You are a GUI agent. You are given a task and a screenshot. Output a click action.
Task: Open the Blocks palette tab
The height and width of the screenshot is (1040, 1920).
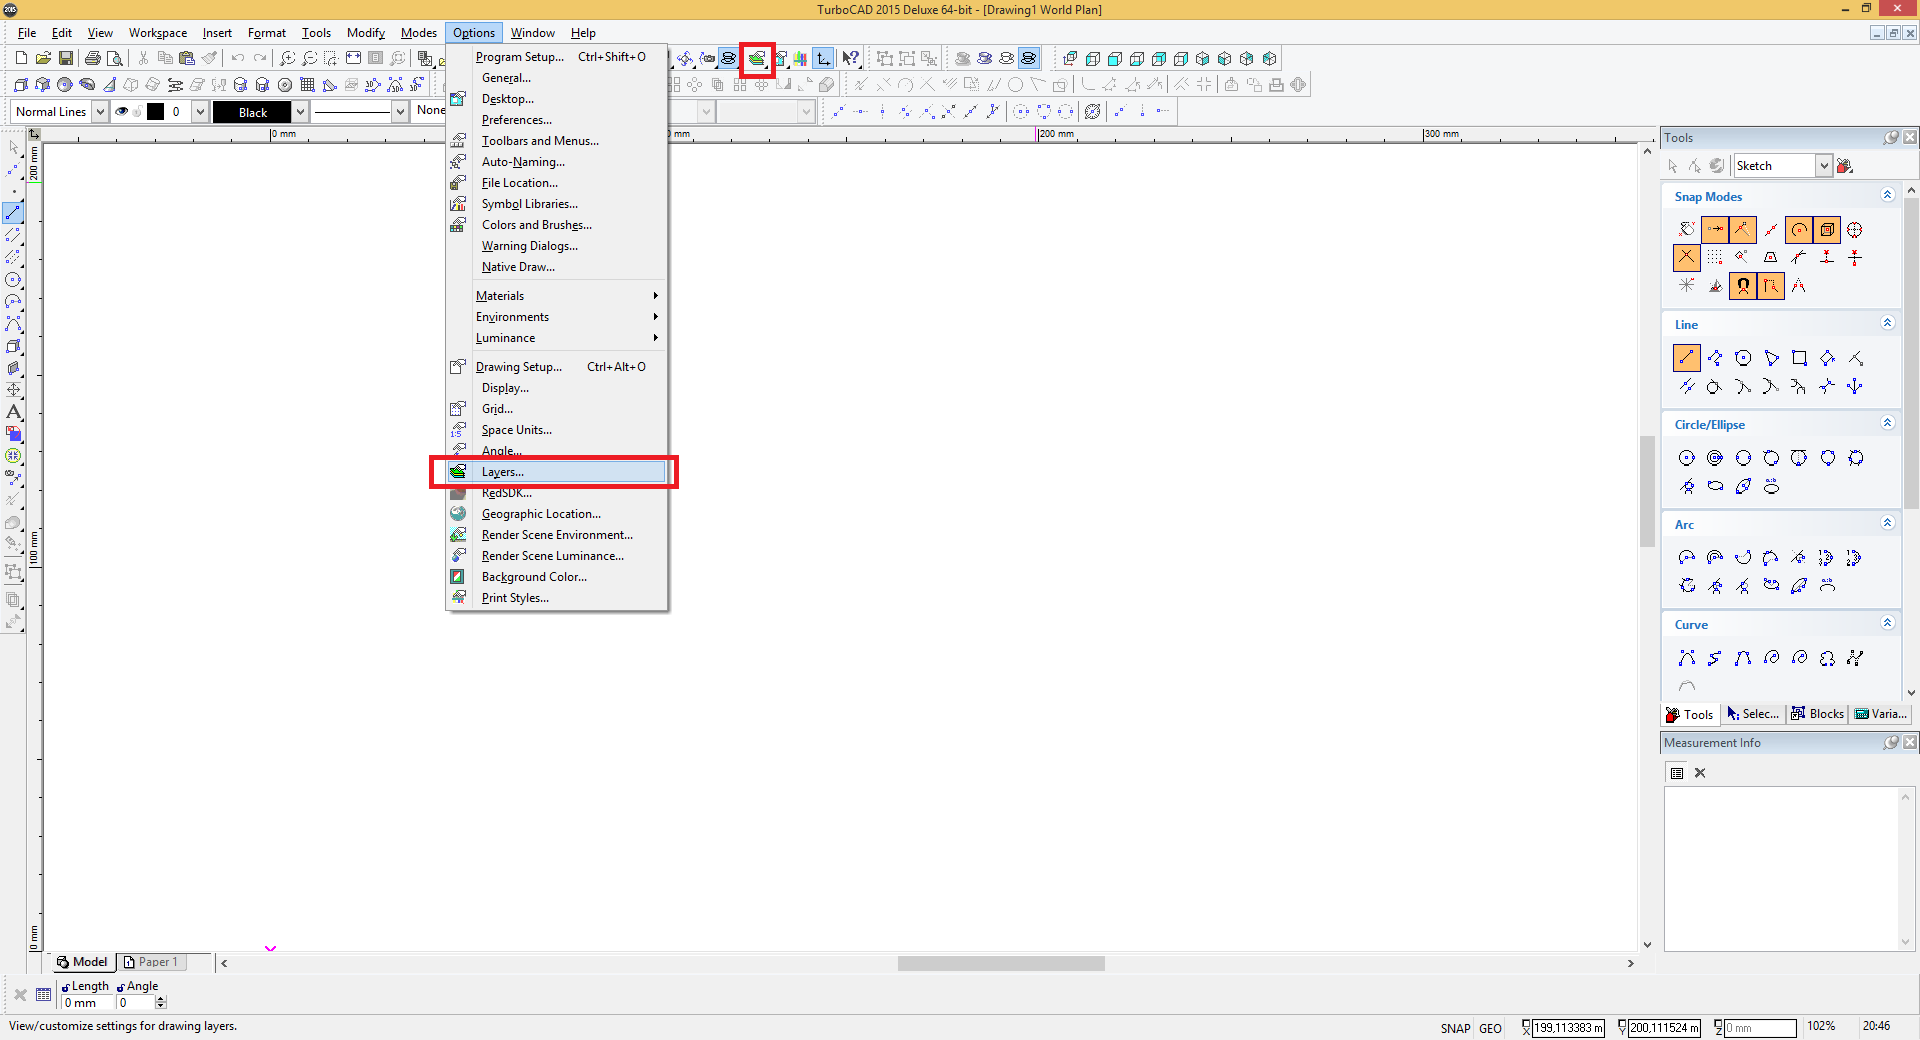[1817, 714]
